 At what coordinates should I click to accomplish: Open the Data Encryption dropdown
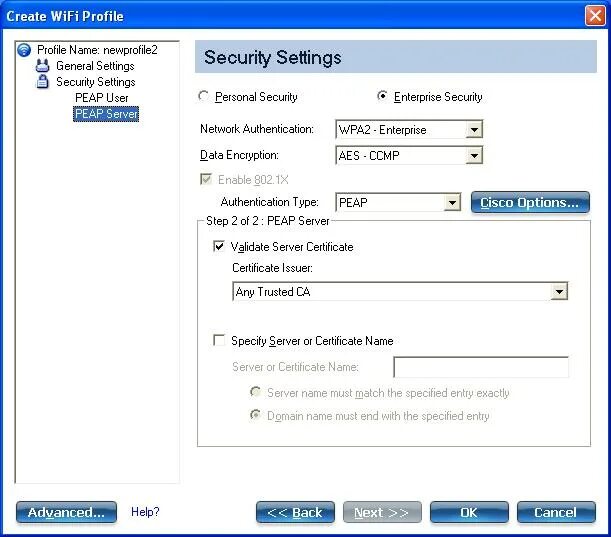tap(409, 155)
